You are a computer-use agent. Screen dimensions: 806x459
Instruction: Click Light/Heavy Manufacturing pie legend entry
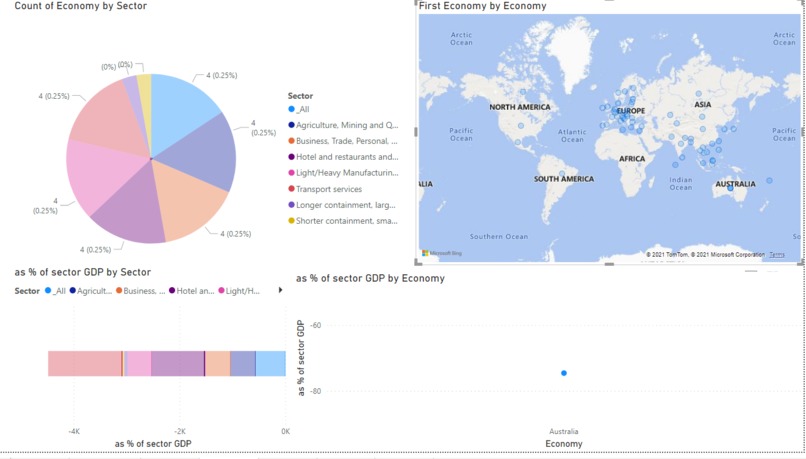click(x=343, y=173)
